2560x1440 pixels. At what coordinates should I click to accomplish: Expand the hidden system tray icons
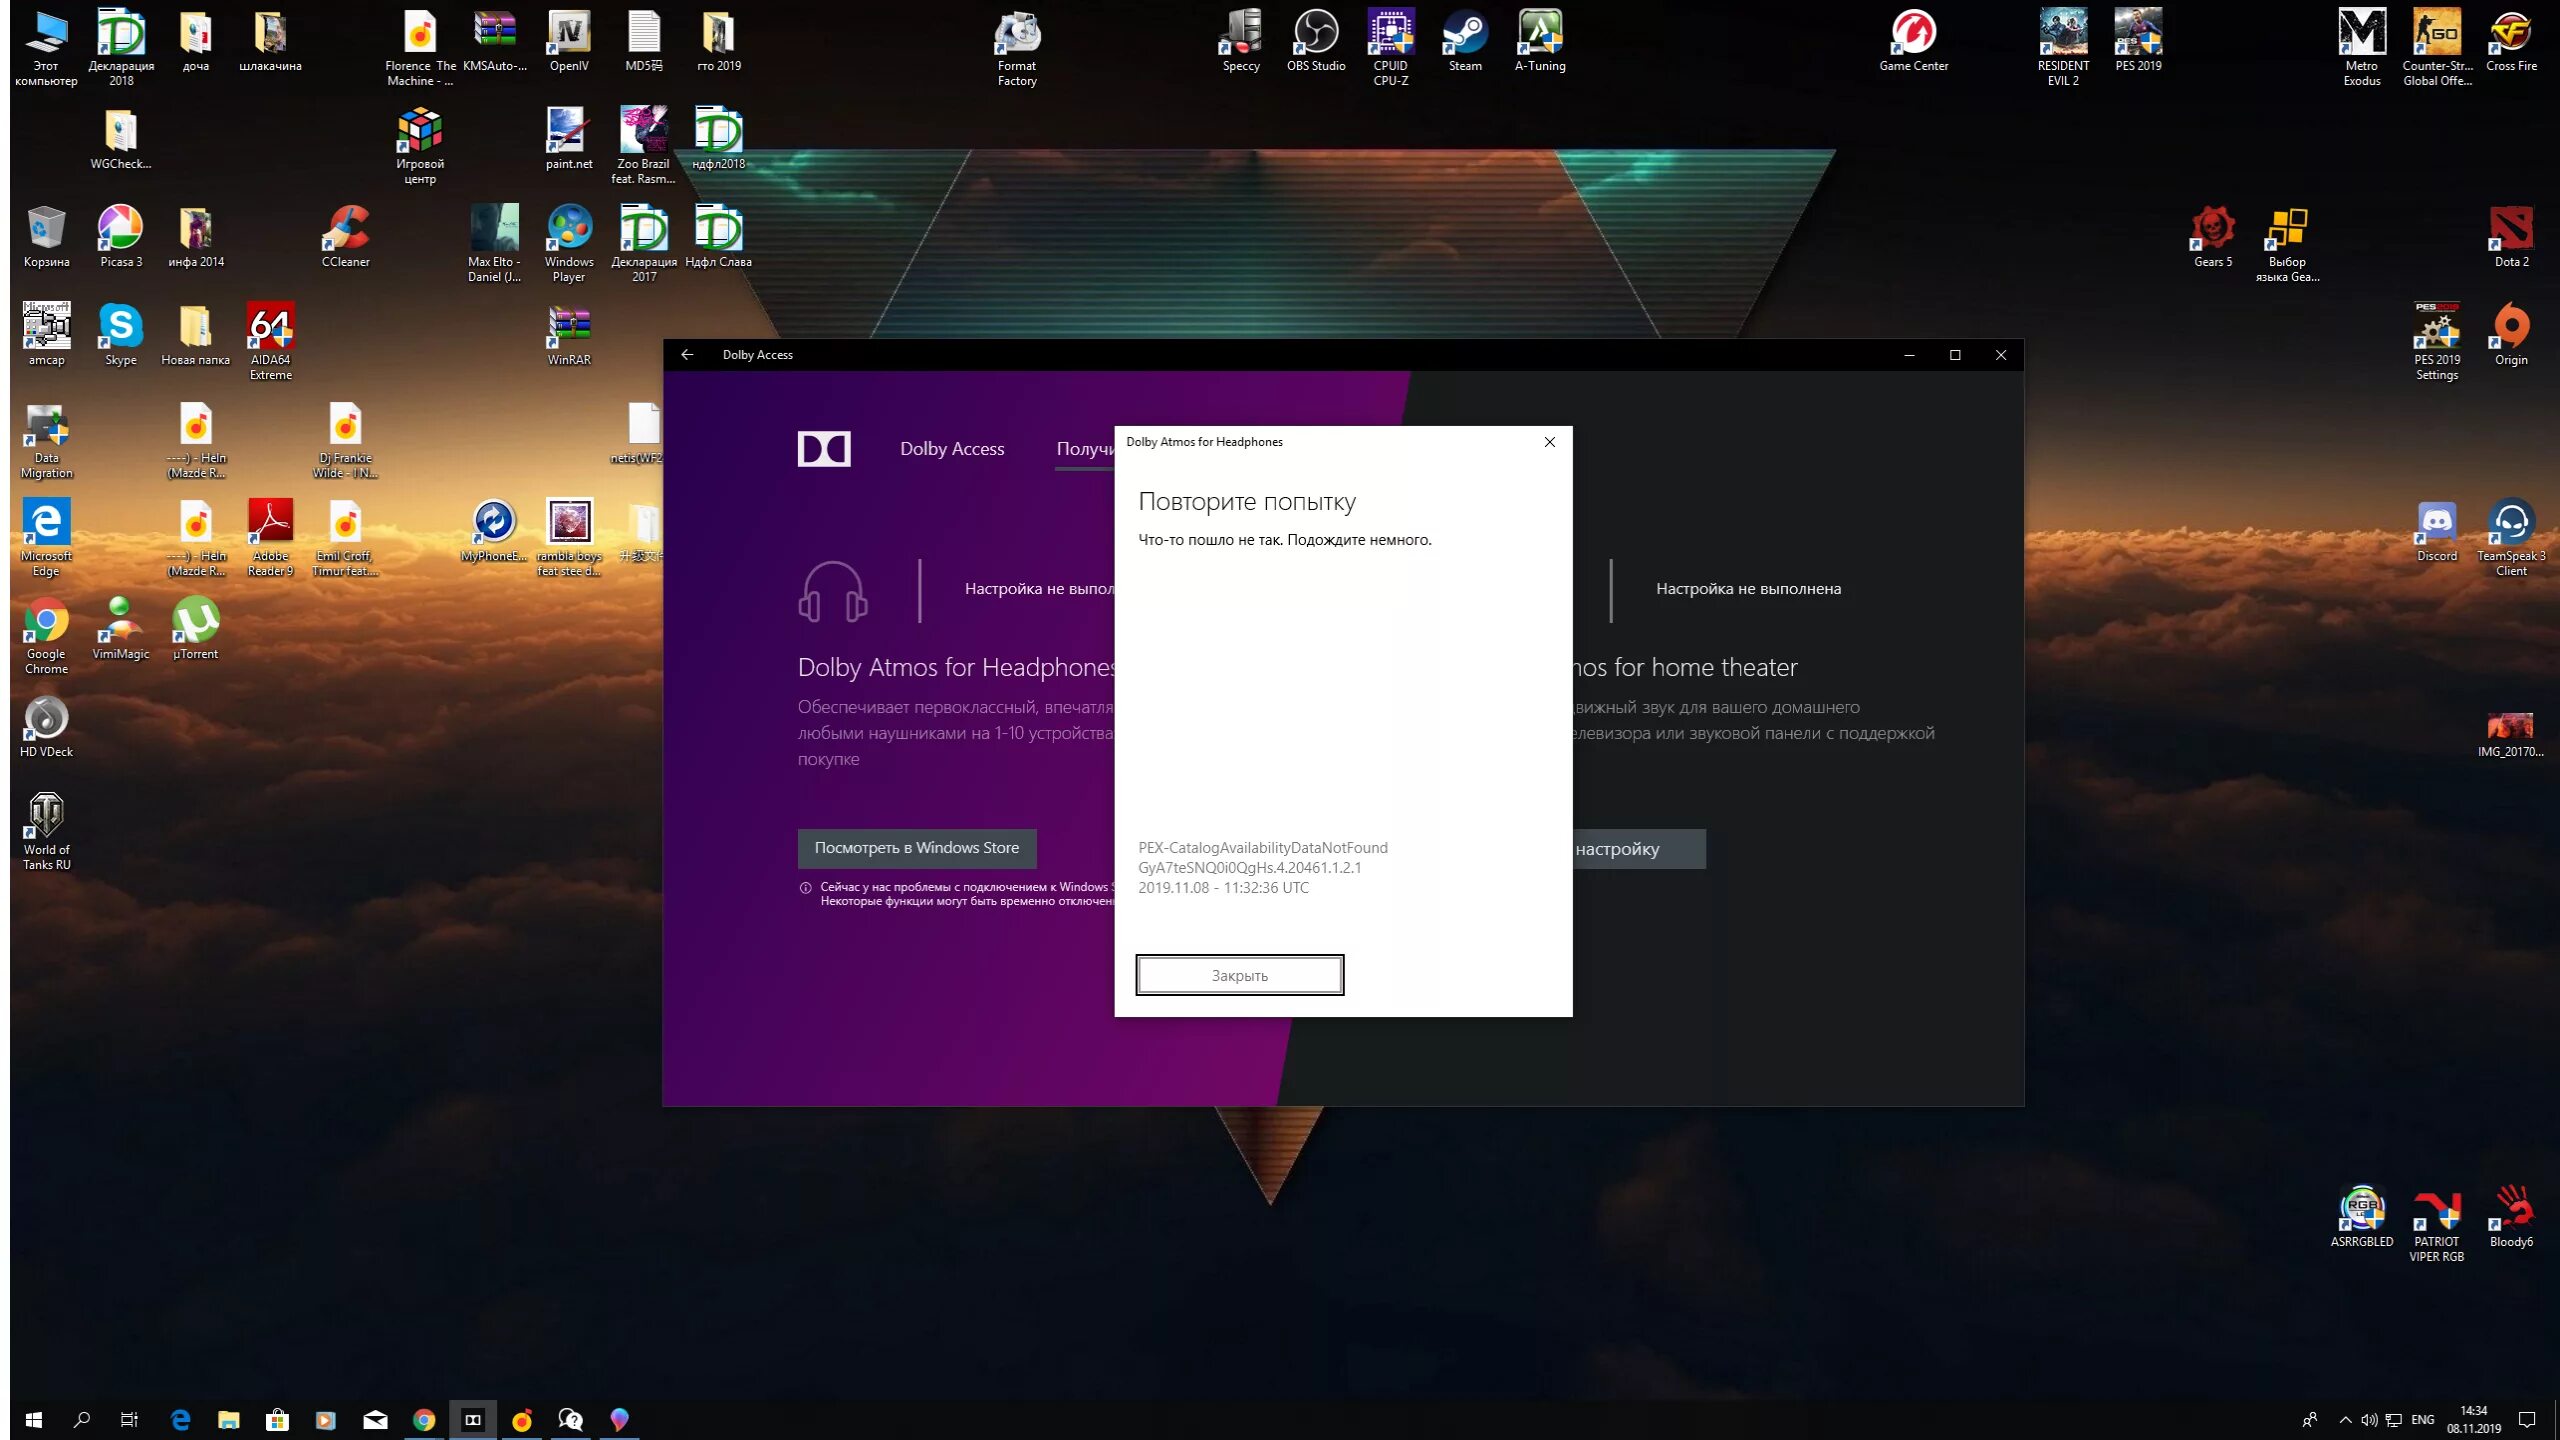[2344, 1419]
